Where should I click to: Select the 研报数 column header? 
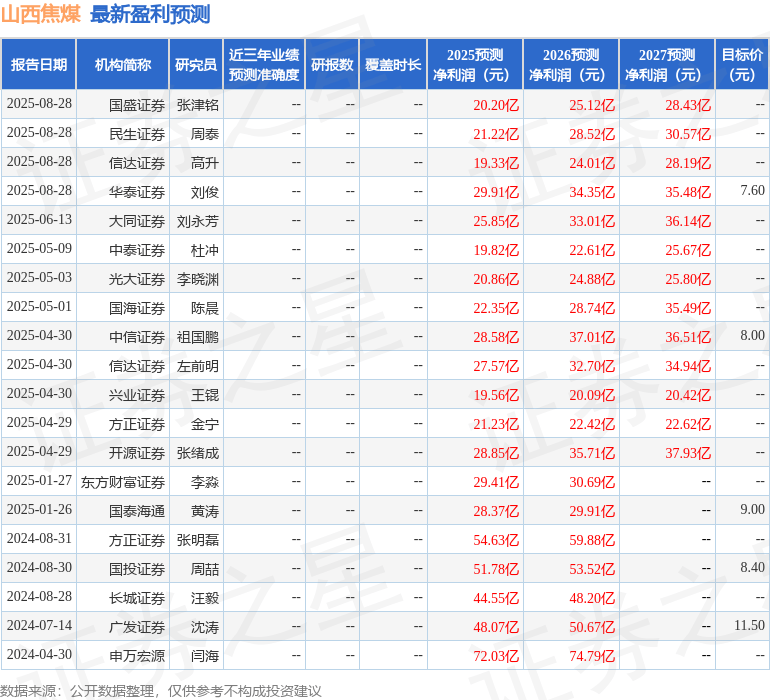pyautogui.click(x=331, y=65)
